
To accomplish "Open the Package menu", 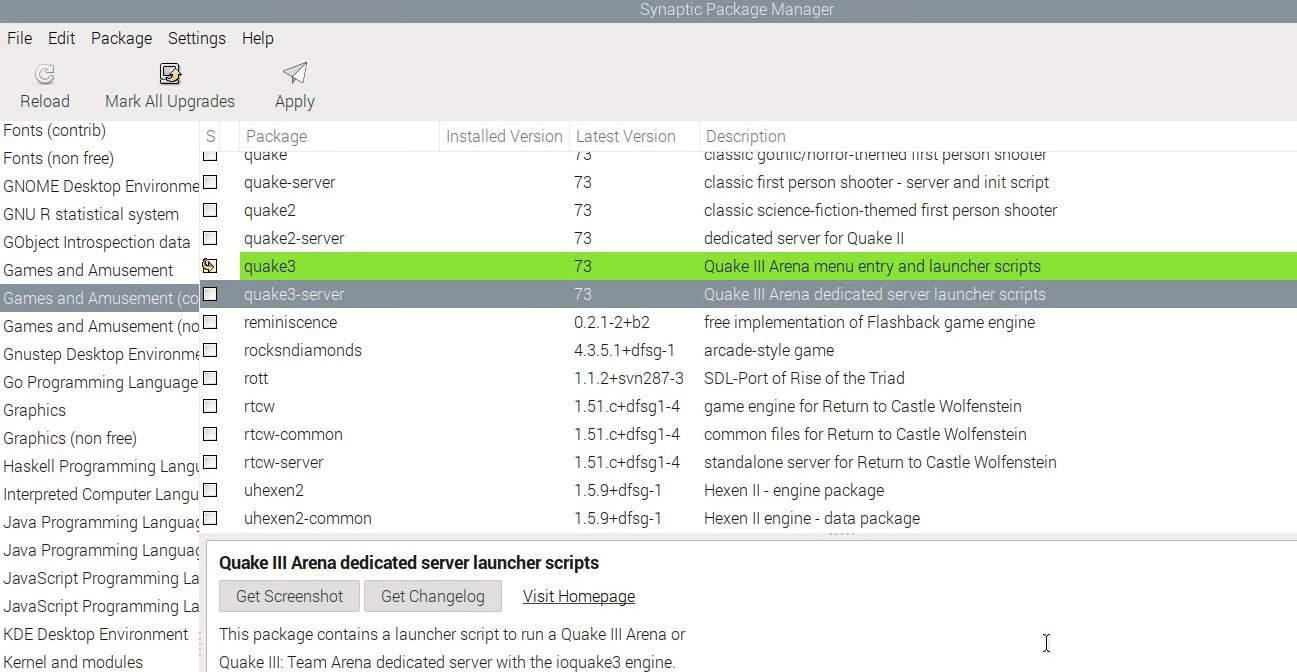I will pos(121,38).
